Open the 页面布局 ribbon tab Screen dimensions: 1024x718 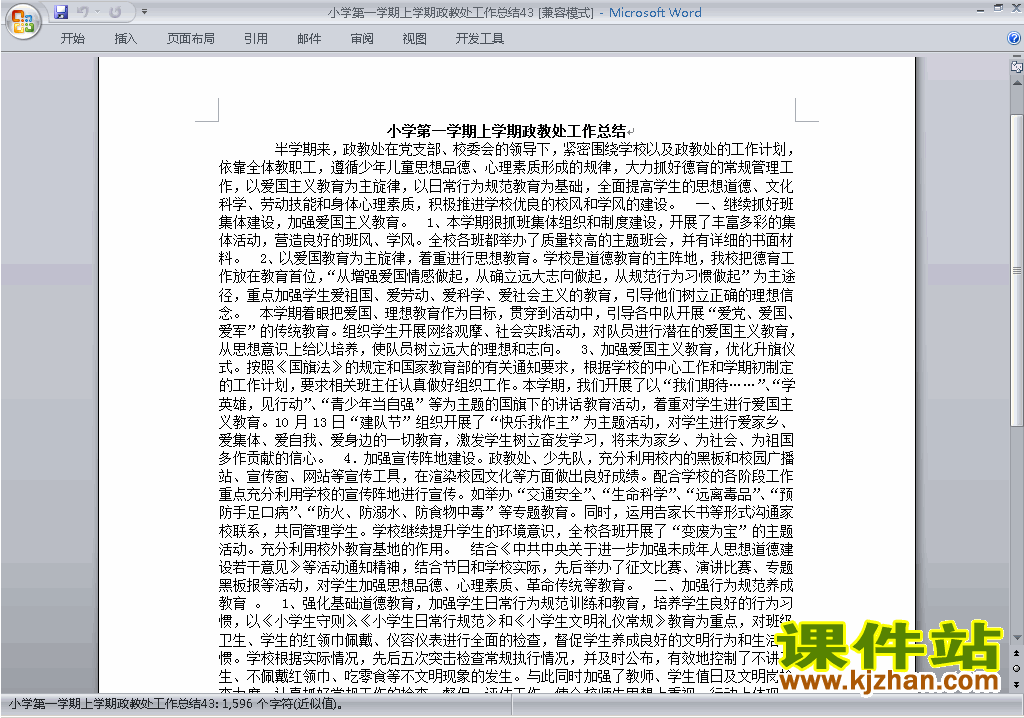pyautogui.click(x=191, y=39)
